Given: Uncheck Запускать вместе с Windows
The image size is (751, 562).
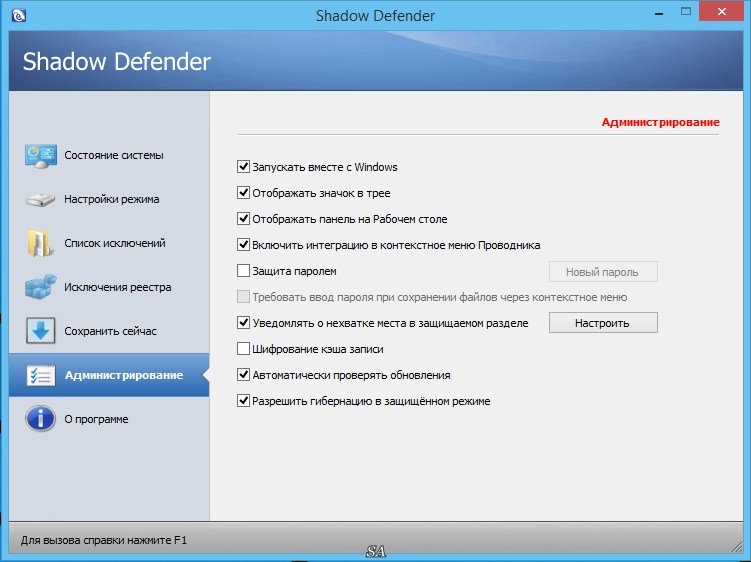Looking at the screenshot, I should click(x=243, y=167).
